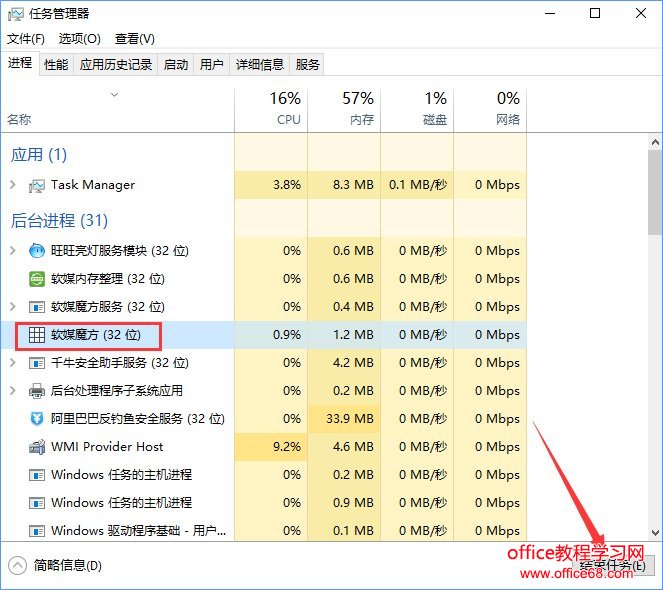The width and height of the screenshot is (663, 590).
Task: Click the WMI Provider Host icon
Action: point(37,447)
